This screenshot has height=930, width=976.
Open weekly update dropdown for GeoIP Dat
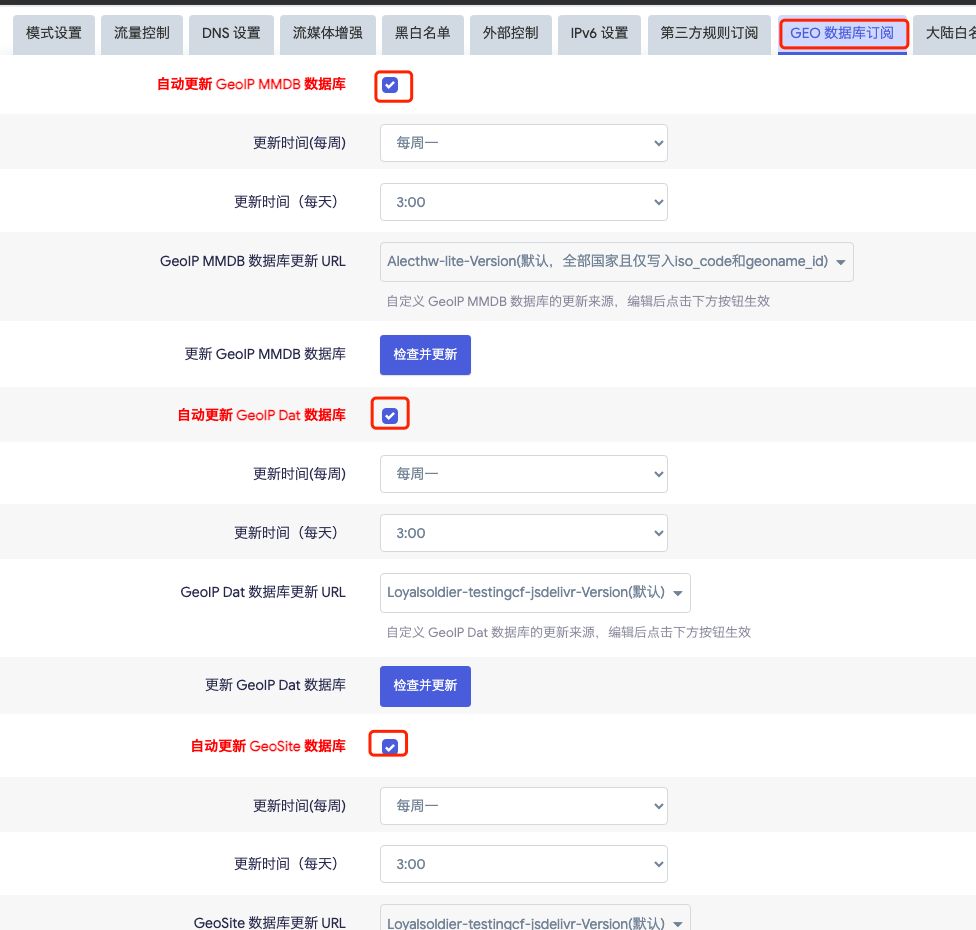pyautogui.click(x=523, y=474)
